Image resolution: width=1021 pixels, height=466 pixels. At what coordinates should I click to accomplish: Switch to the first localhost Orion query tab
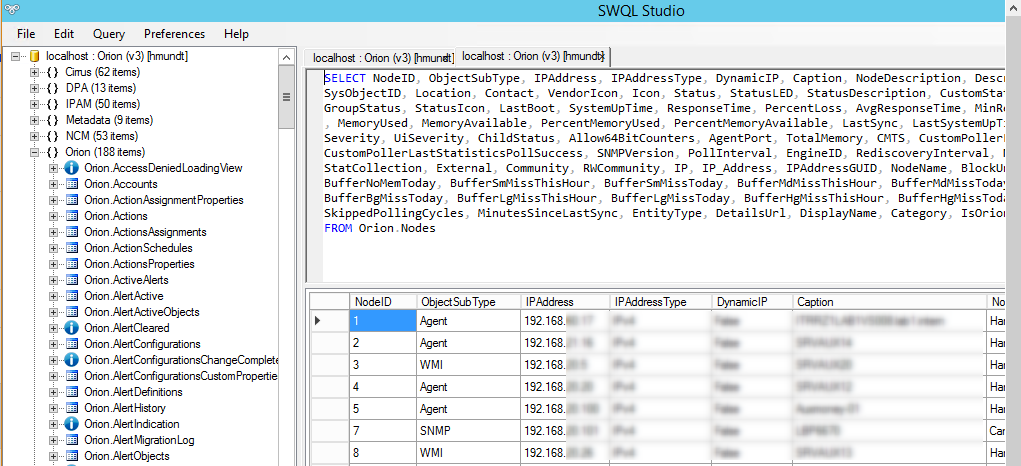click(x=382, y=58)
